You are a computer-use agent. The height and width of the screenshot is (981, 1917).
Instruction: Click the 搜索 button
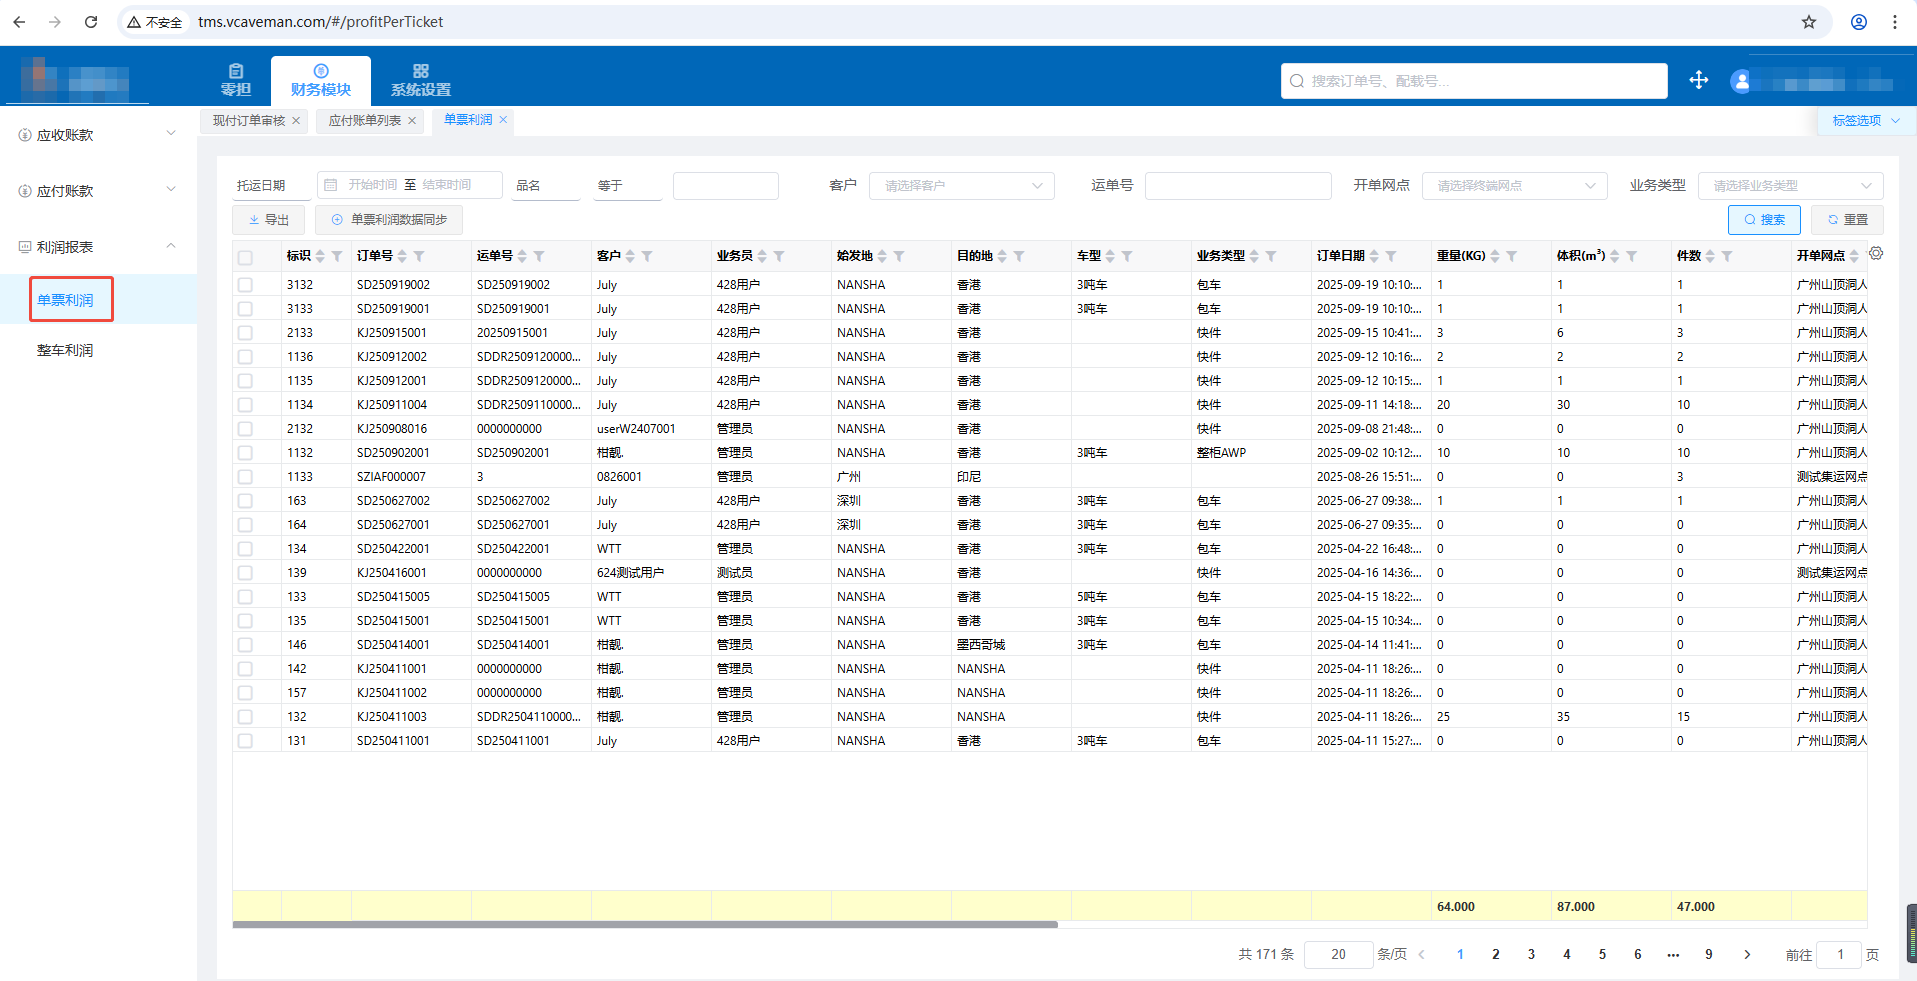[x=1763, y=220]
